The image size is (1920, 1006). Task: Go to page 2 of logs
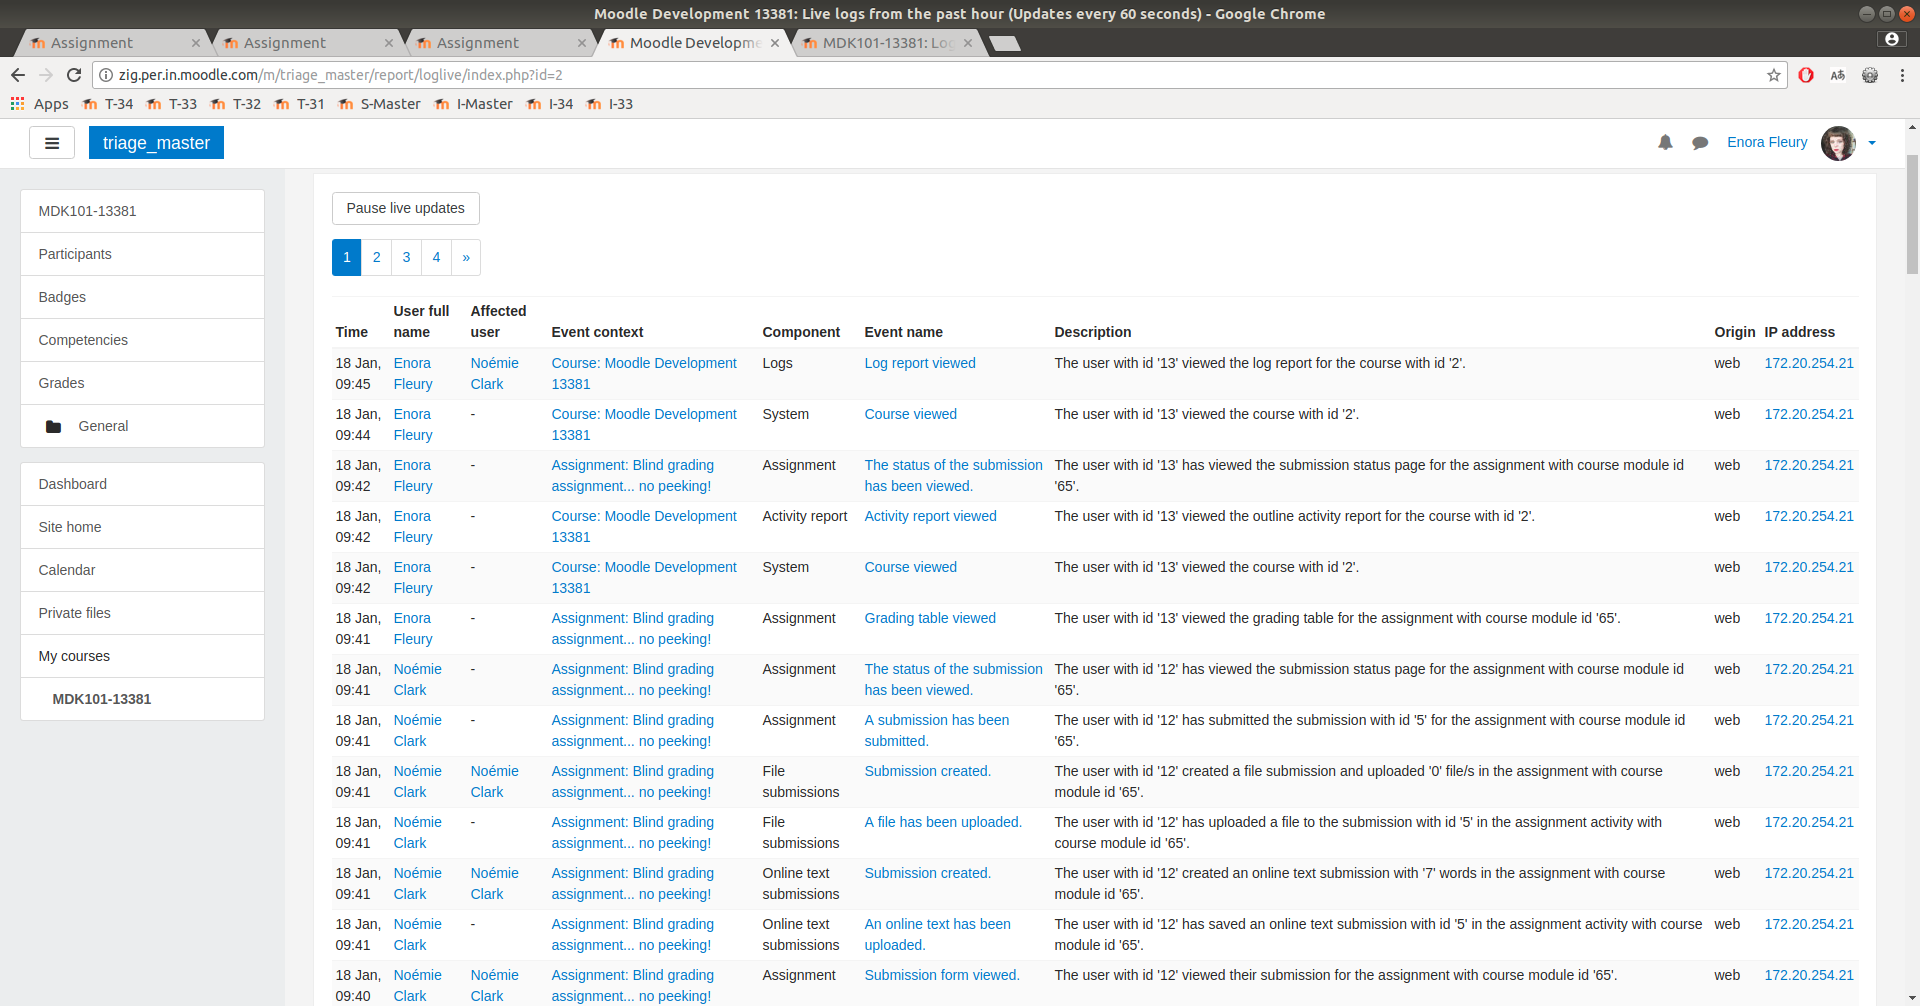click(376, 257)
